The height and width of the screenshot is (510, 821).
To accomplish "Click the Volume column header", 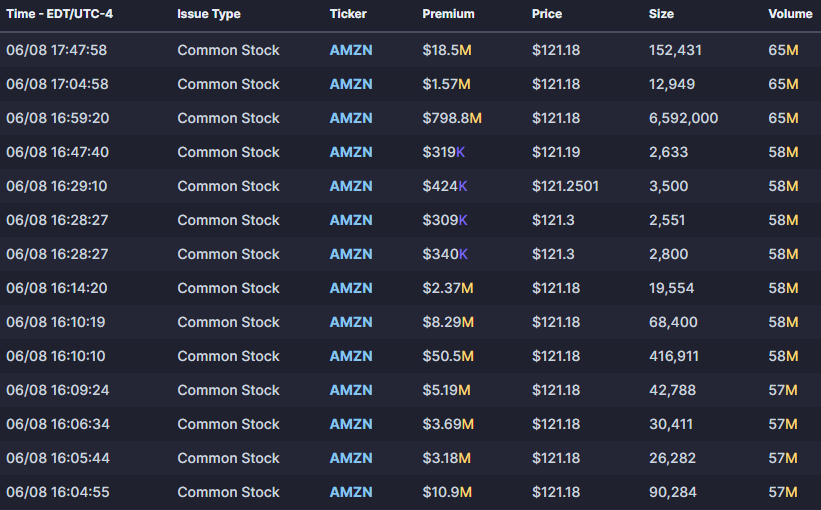I will coord(790,14).
